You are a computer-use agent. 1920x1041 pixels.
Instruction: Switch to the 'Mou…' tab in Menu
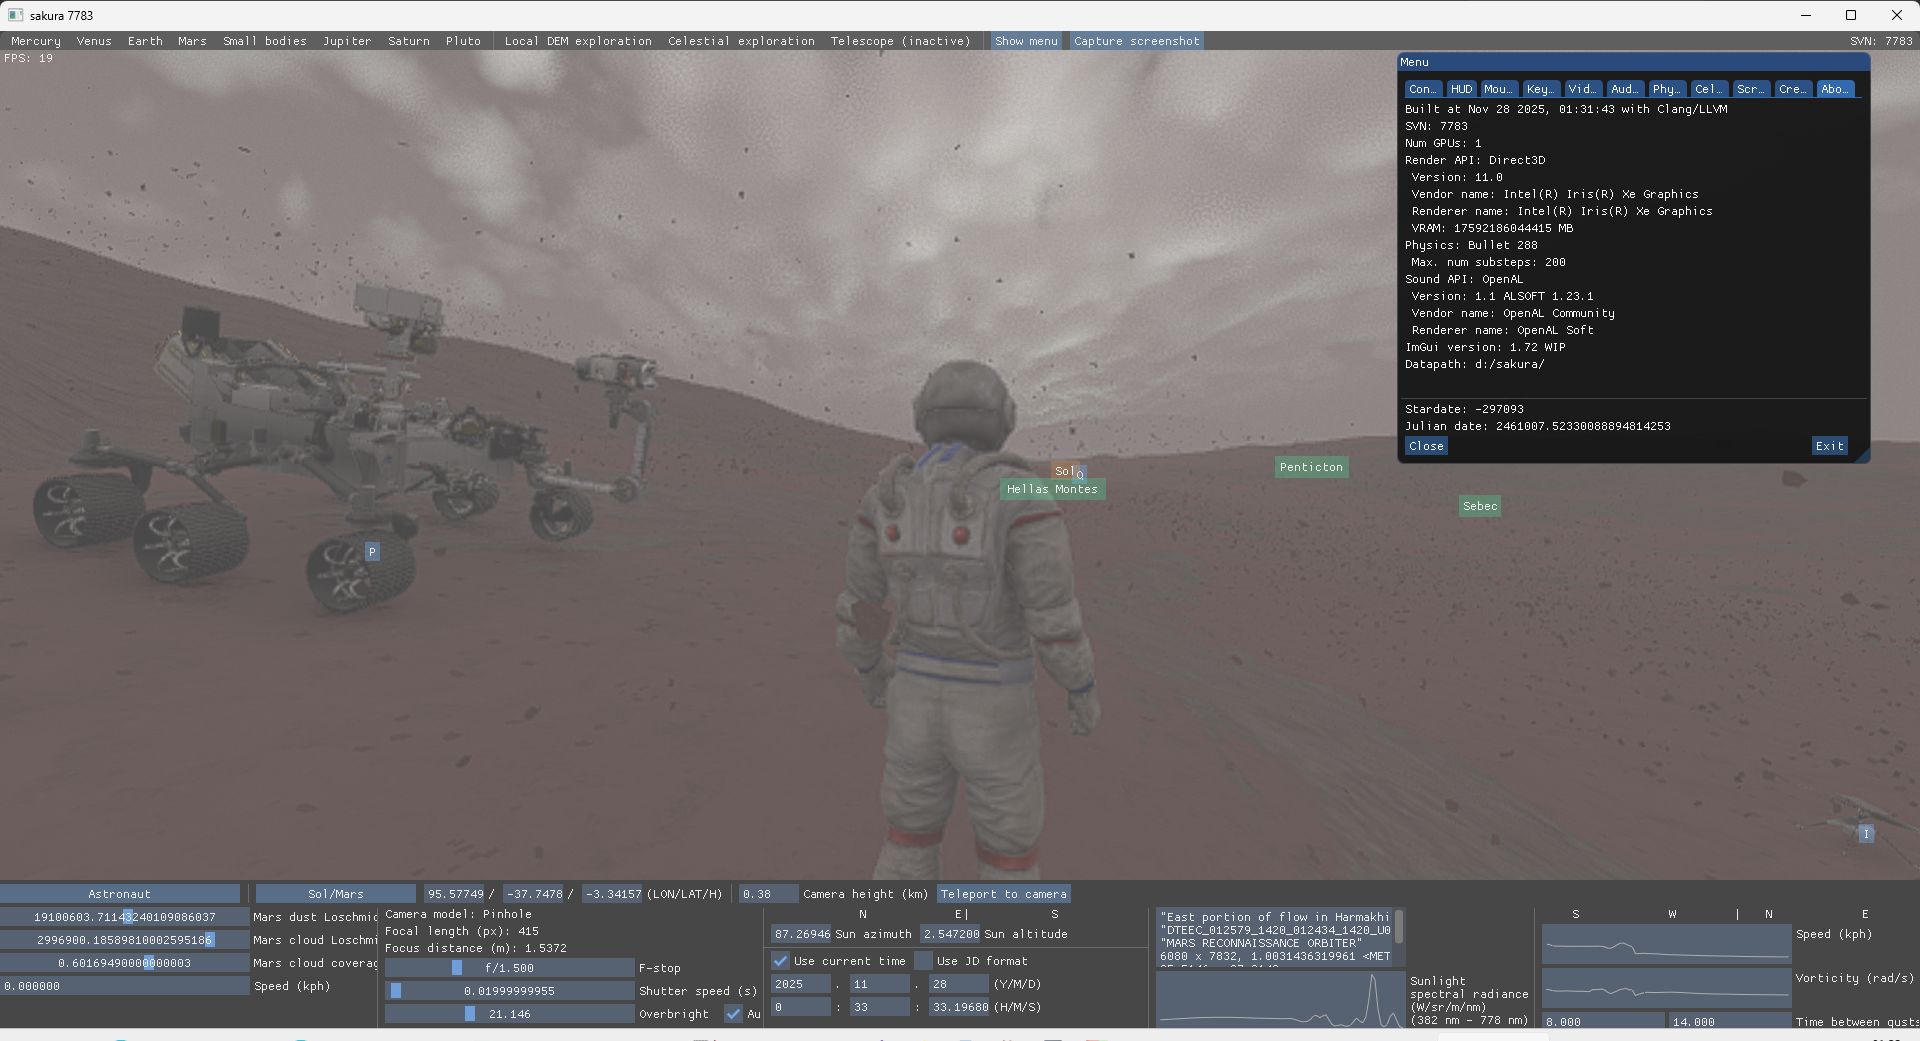(x=1498, y=89)
